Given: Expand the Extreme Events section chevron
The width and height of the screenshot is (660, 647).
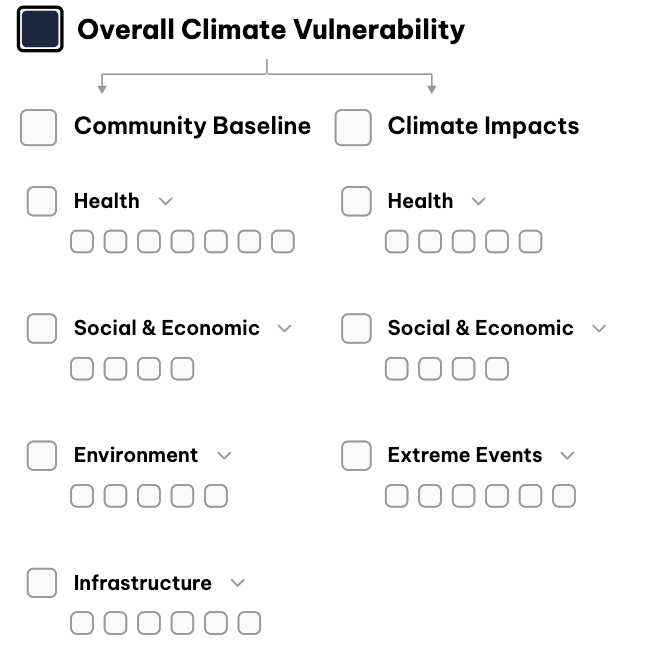Looking at the screenshot, I should pos(568,455).
